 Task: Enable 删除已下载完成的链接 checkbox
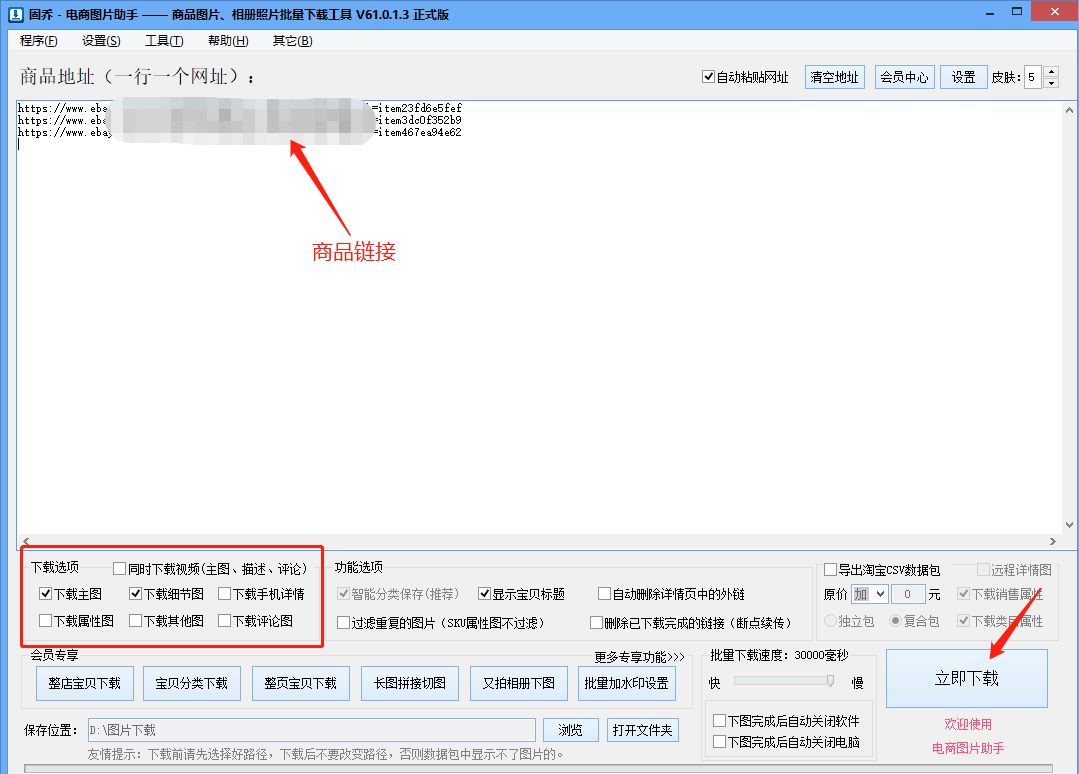(597, 623)
